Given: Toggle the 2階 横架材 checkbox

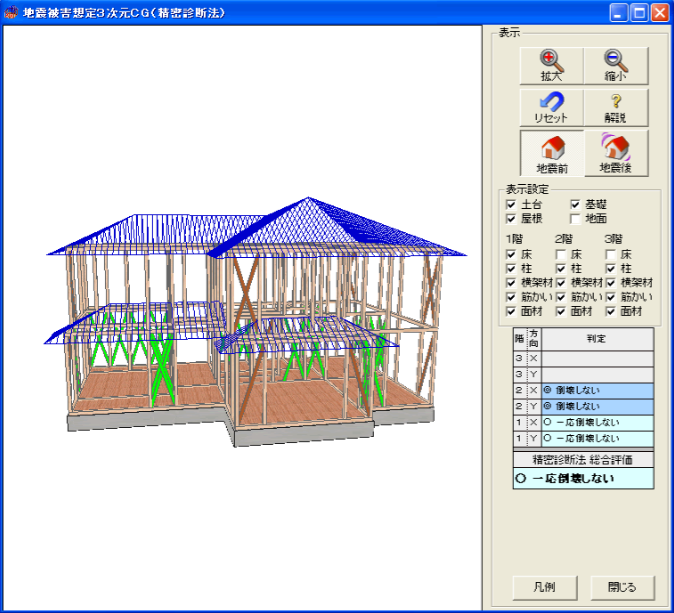Looking at the screenshot, I should (561, 283).
